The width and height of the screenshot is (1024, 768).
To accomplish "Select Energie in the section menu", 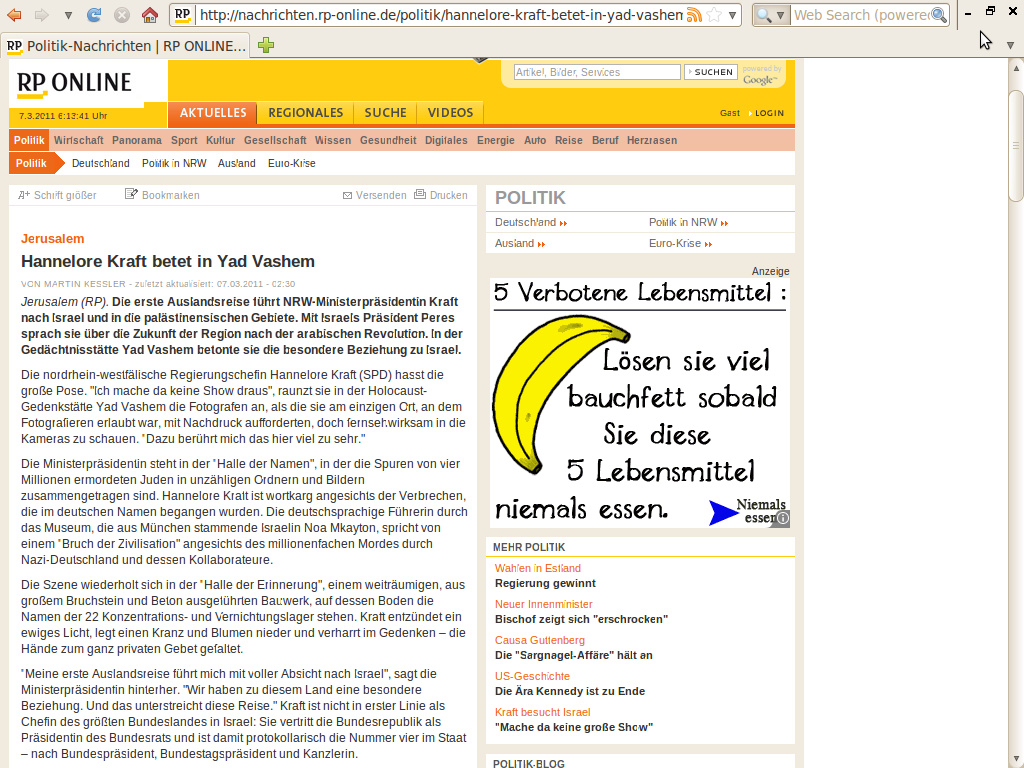I will click(496, 140).
